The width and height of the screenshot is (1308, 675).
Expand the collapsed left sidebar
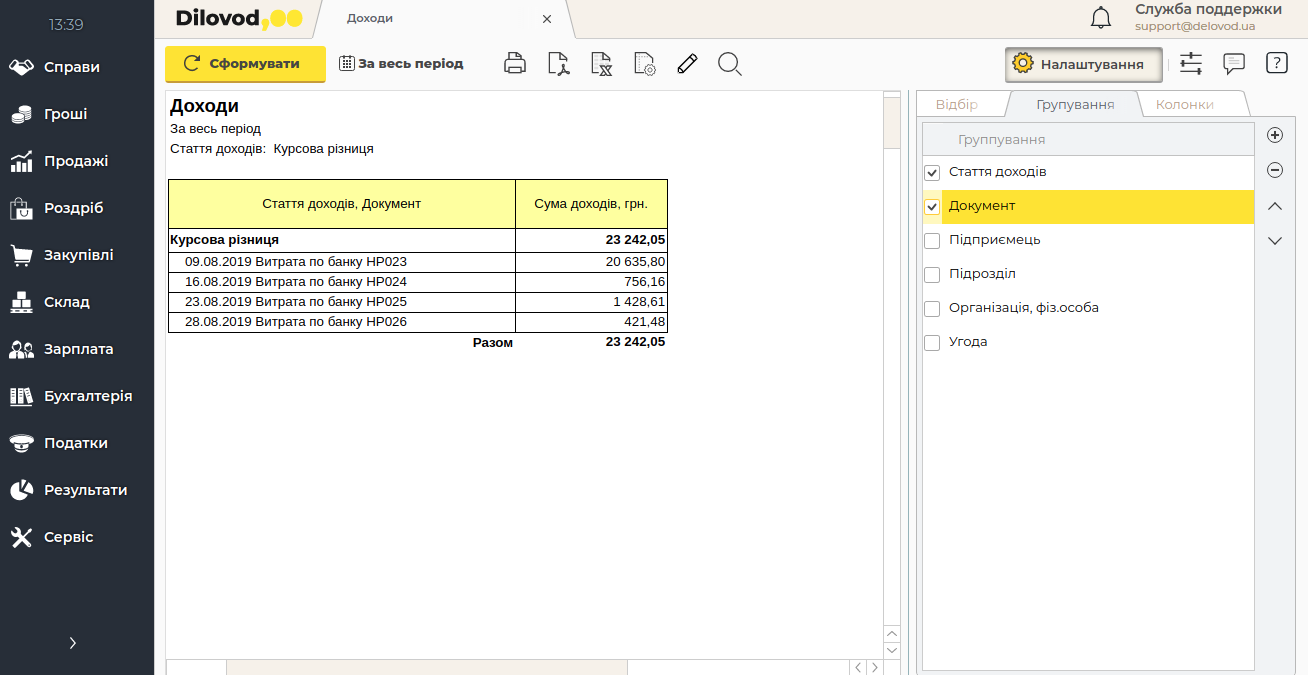tap(73, 643)
